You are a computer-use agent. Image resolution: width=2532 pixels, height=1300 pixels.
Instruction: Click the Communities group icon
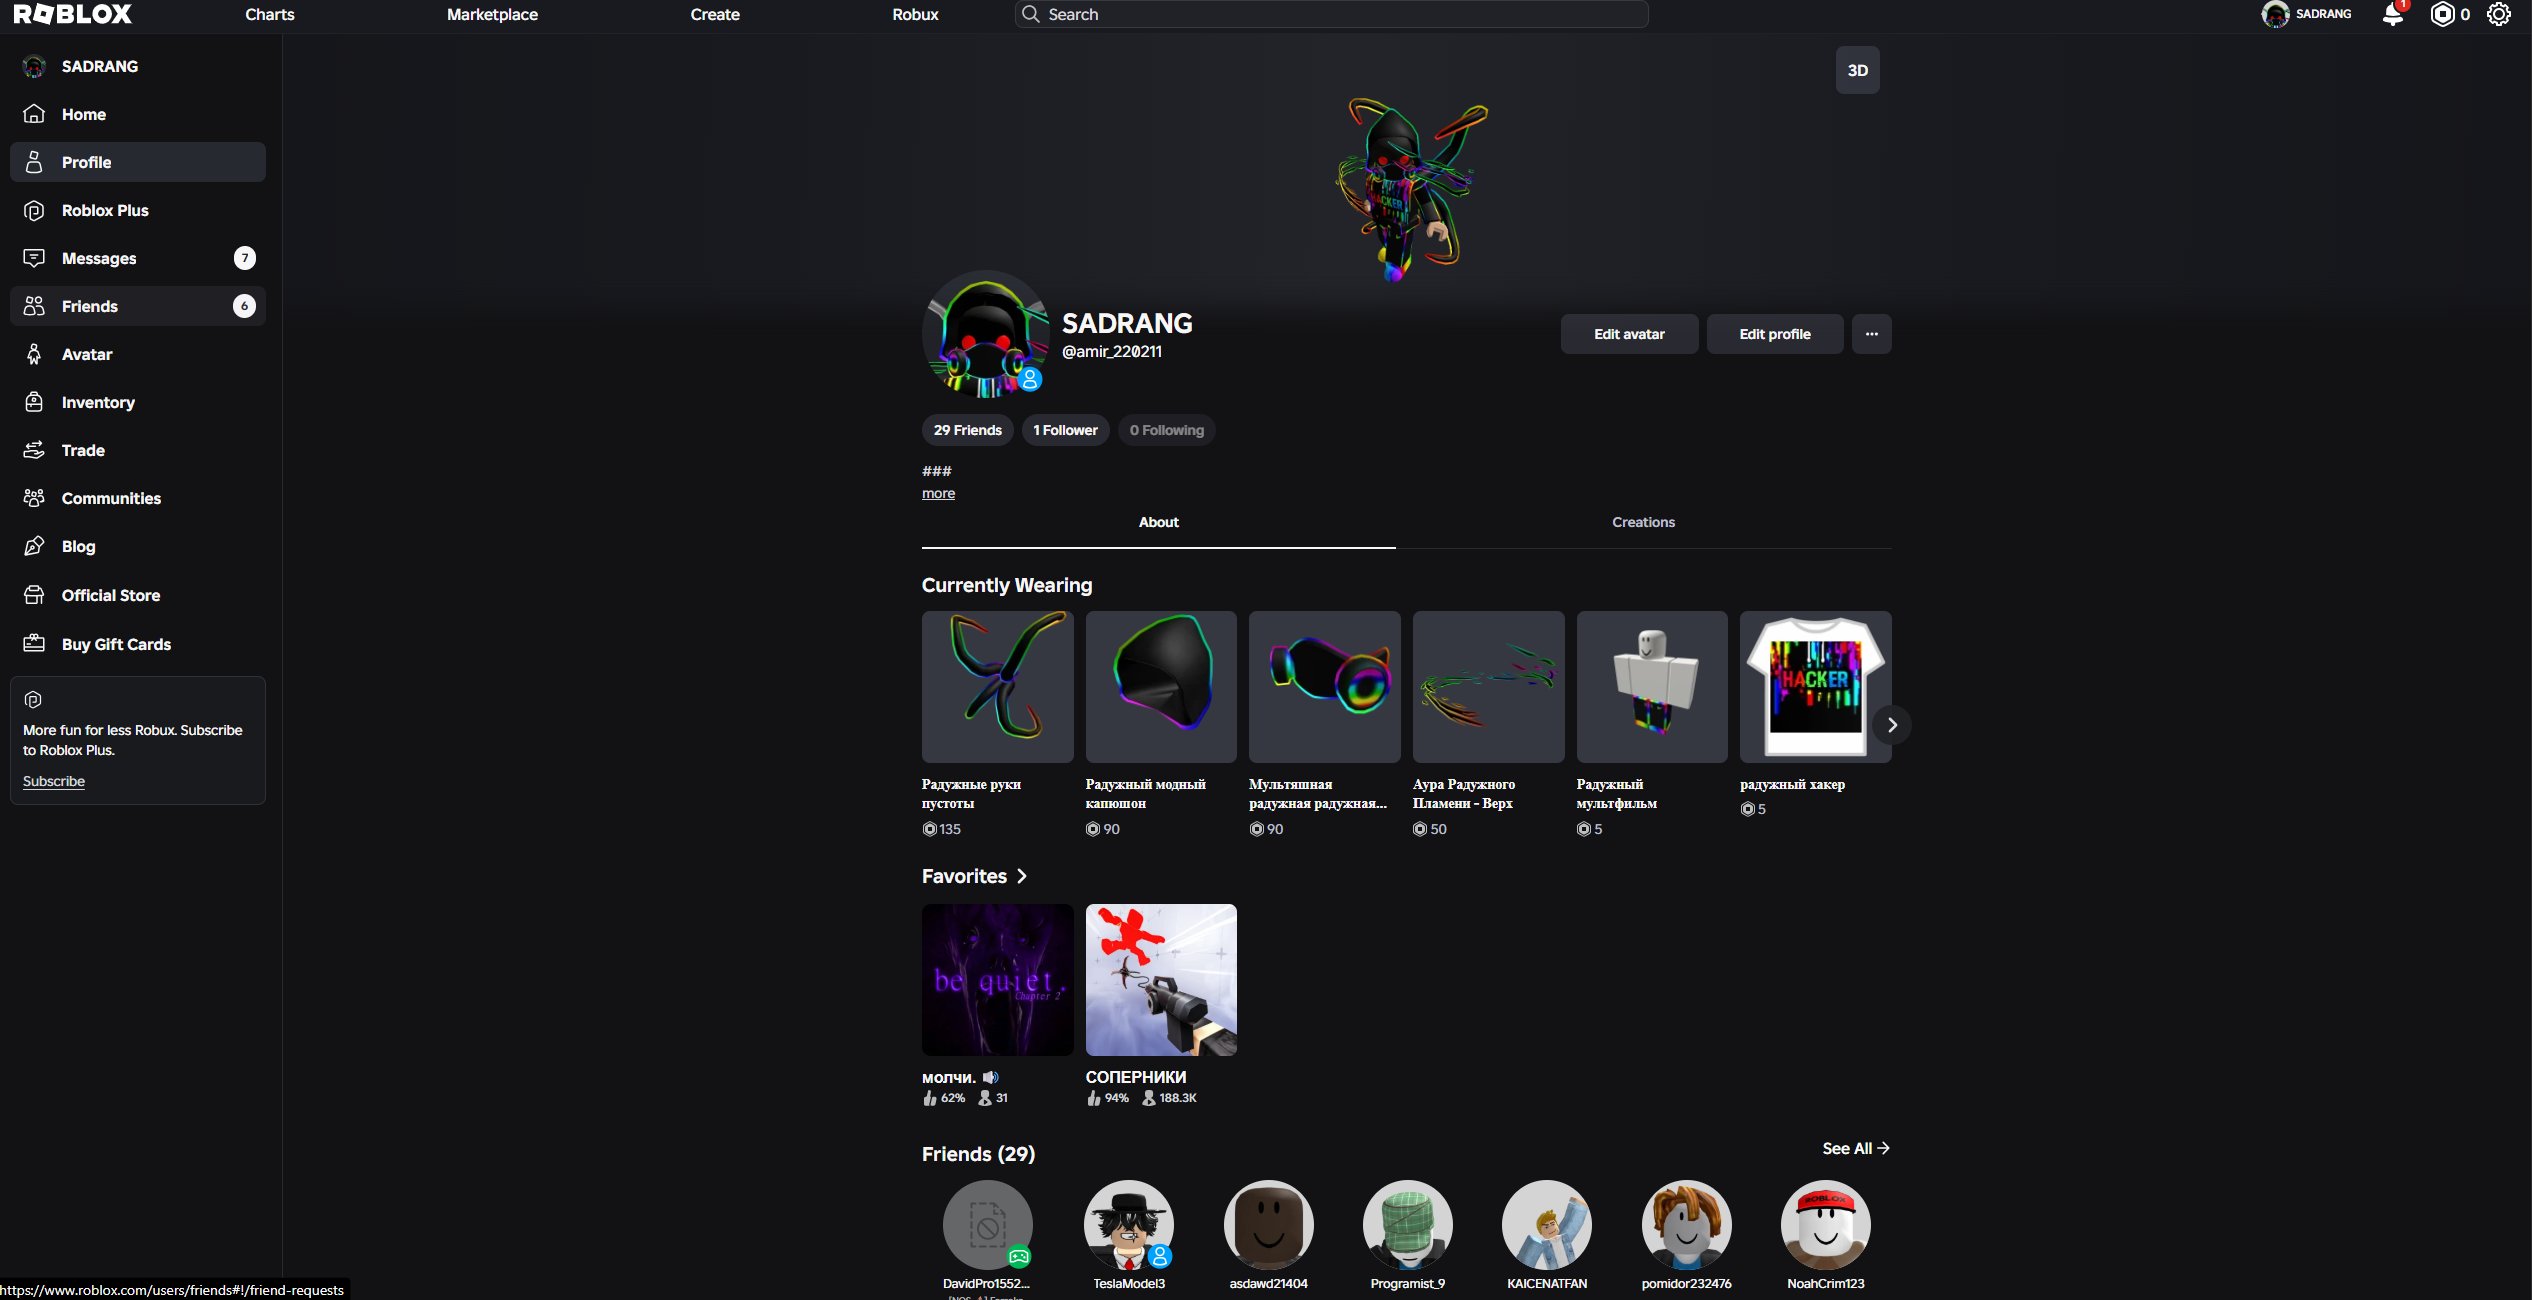[x=34, y=498]
